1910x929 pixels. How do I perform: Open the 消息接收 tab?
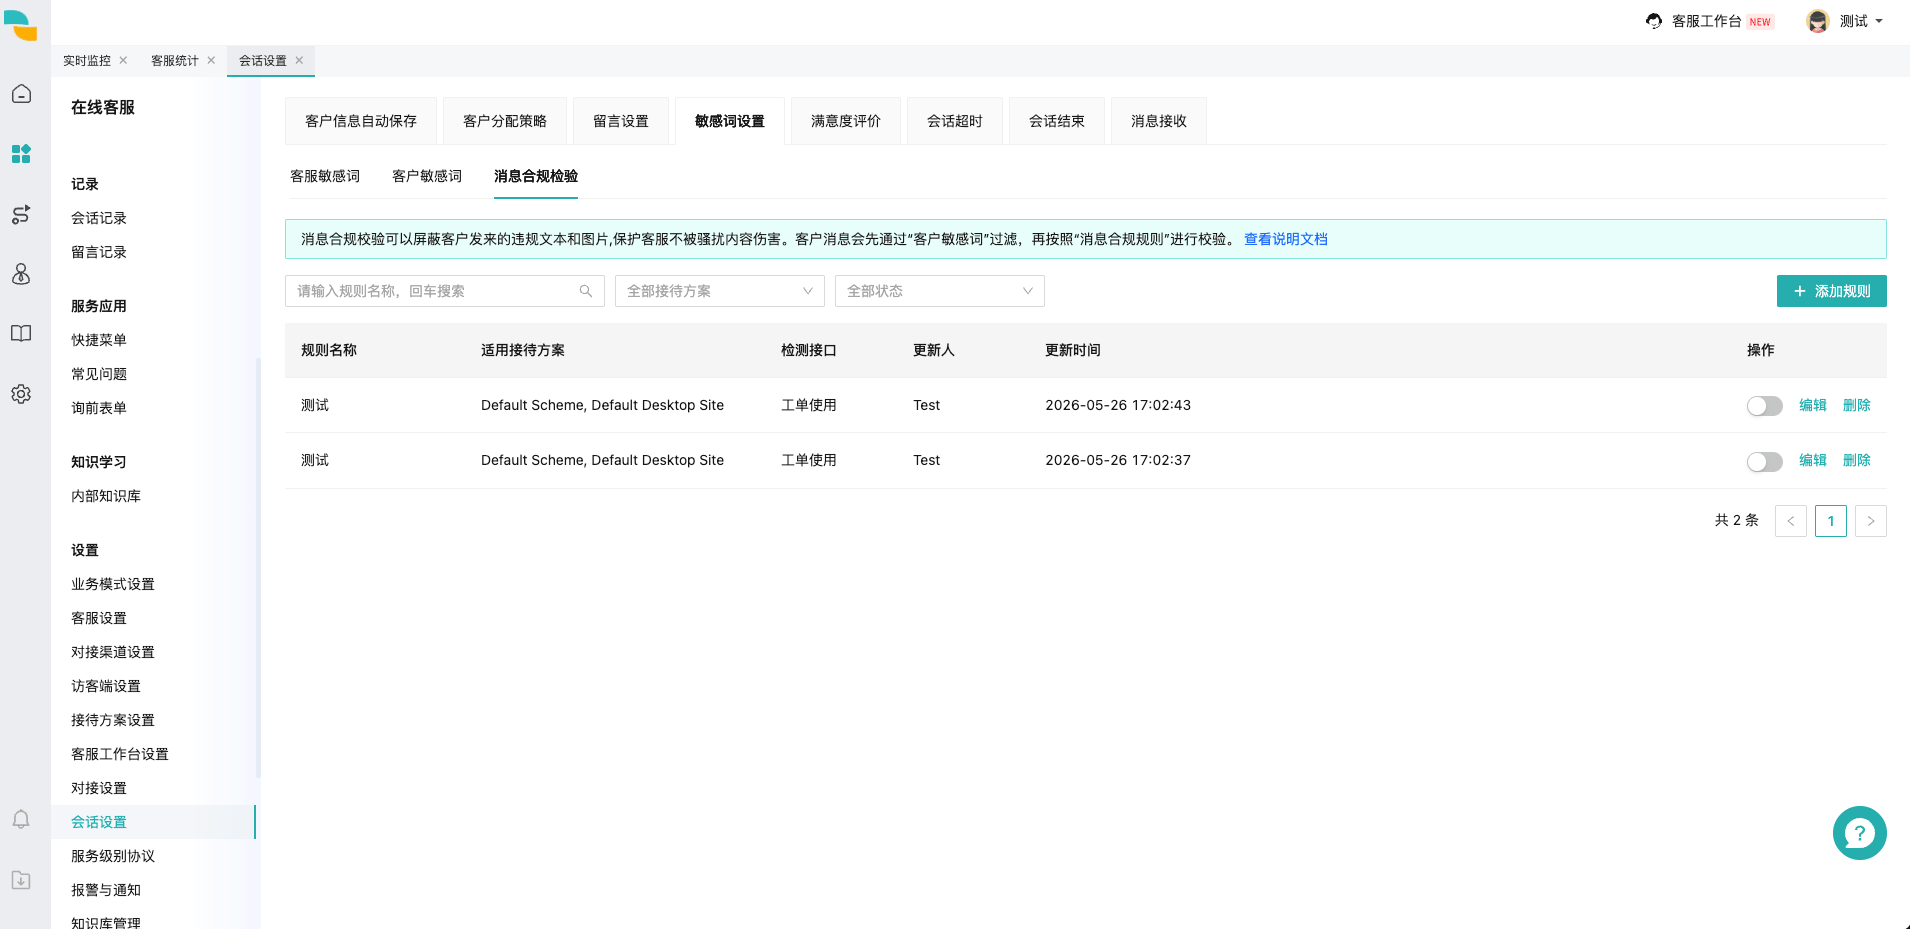click(1159, 121)
